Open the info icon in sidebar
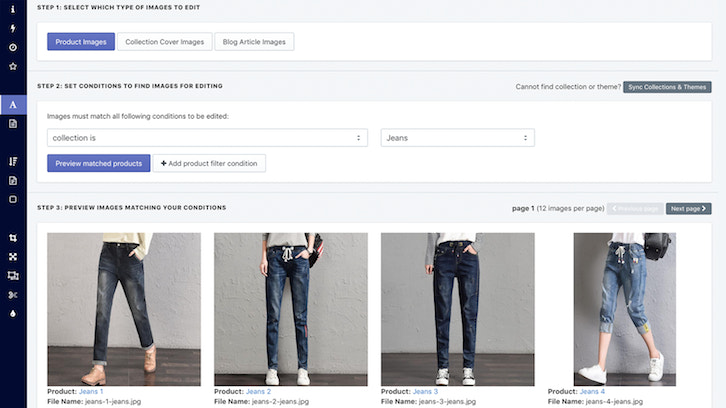 pos(13,9)
